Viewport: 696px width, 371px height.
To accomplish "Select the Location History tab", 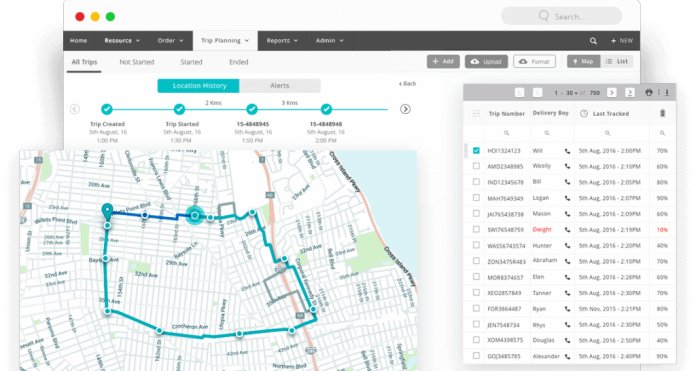I will pos(198,86).
